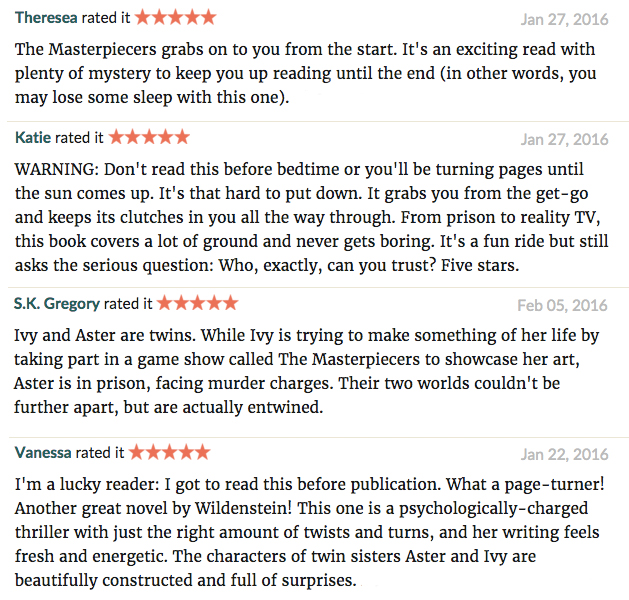629x600 pixels.
Task: Click Vanessa's review text about lucky reader
Action: coord(310,532)
